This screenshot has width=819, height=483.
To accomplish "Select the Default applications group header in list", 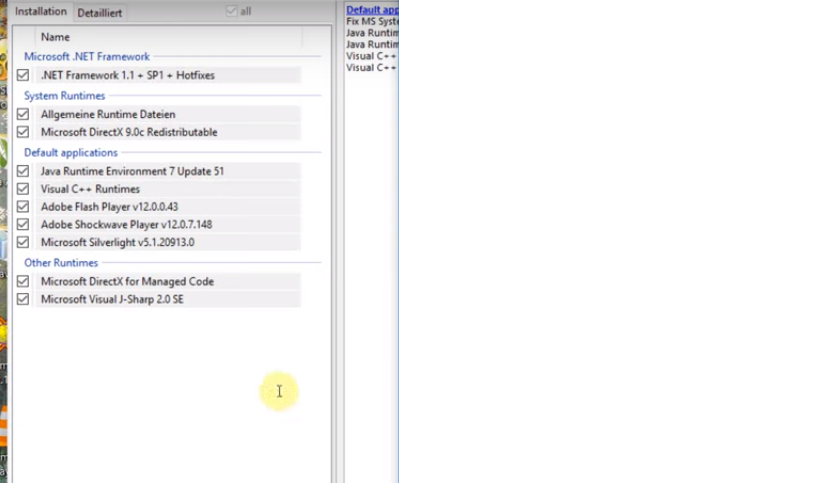I will point(70,153).
